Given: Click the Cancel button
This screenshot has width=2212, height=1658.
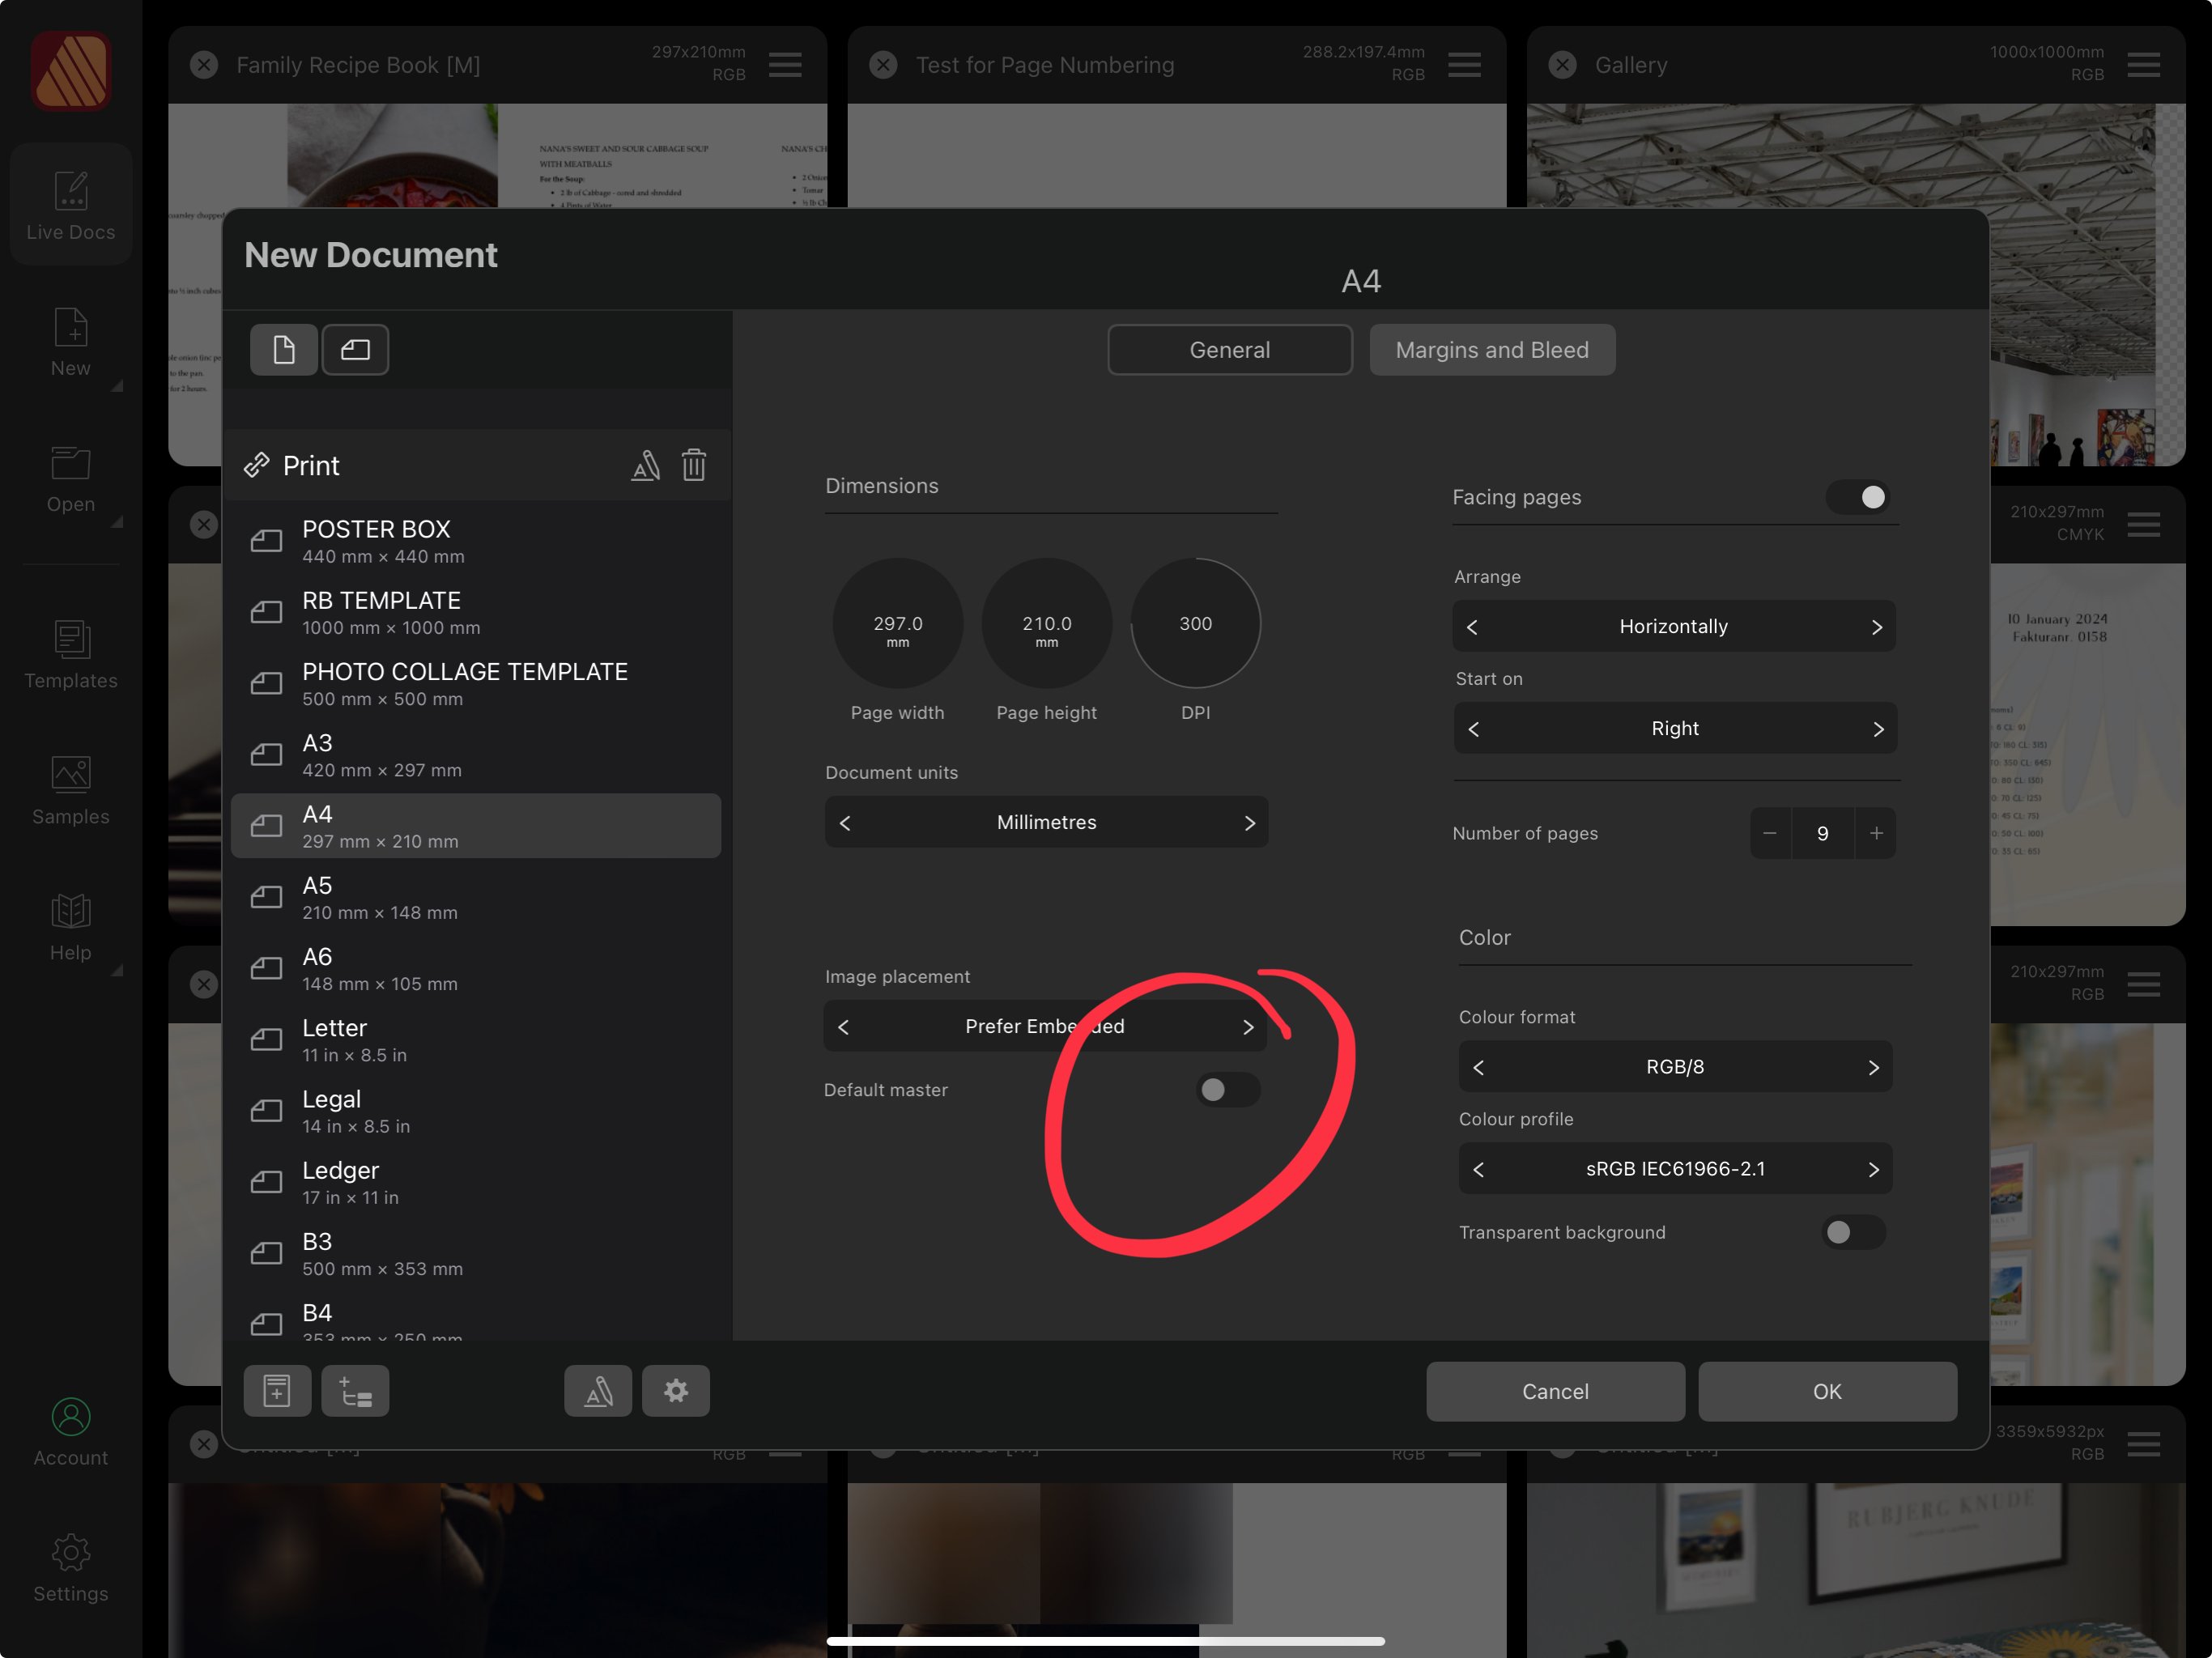Looking at the screenshot, I should pyautogui.click(x=1555, y=1391).
